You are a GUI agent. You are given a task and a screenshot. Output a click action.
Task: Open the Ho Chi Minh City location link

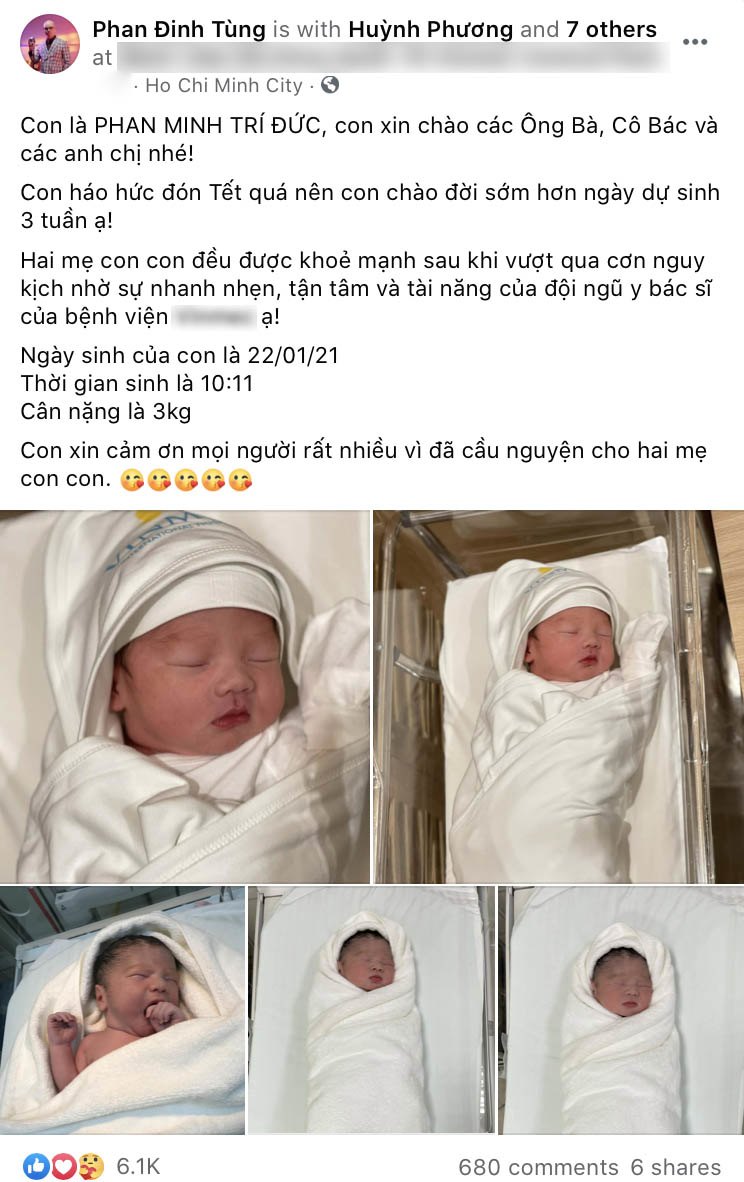tap(223, 85)
